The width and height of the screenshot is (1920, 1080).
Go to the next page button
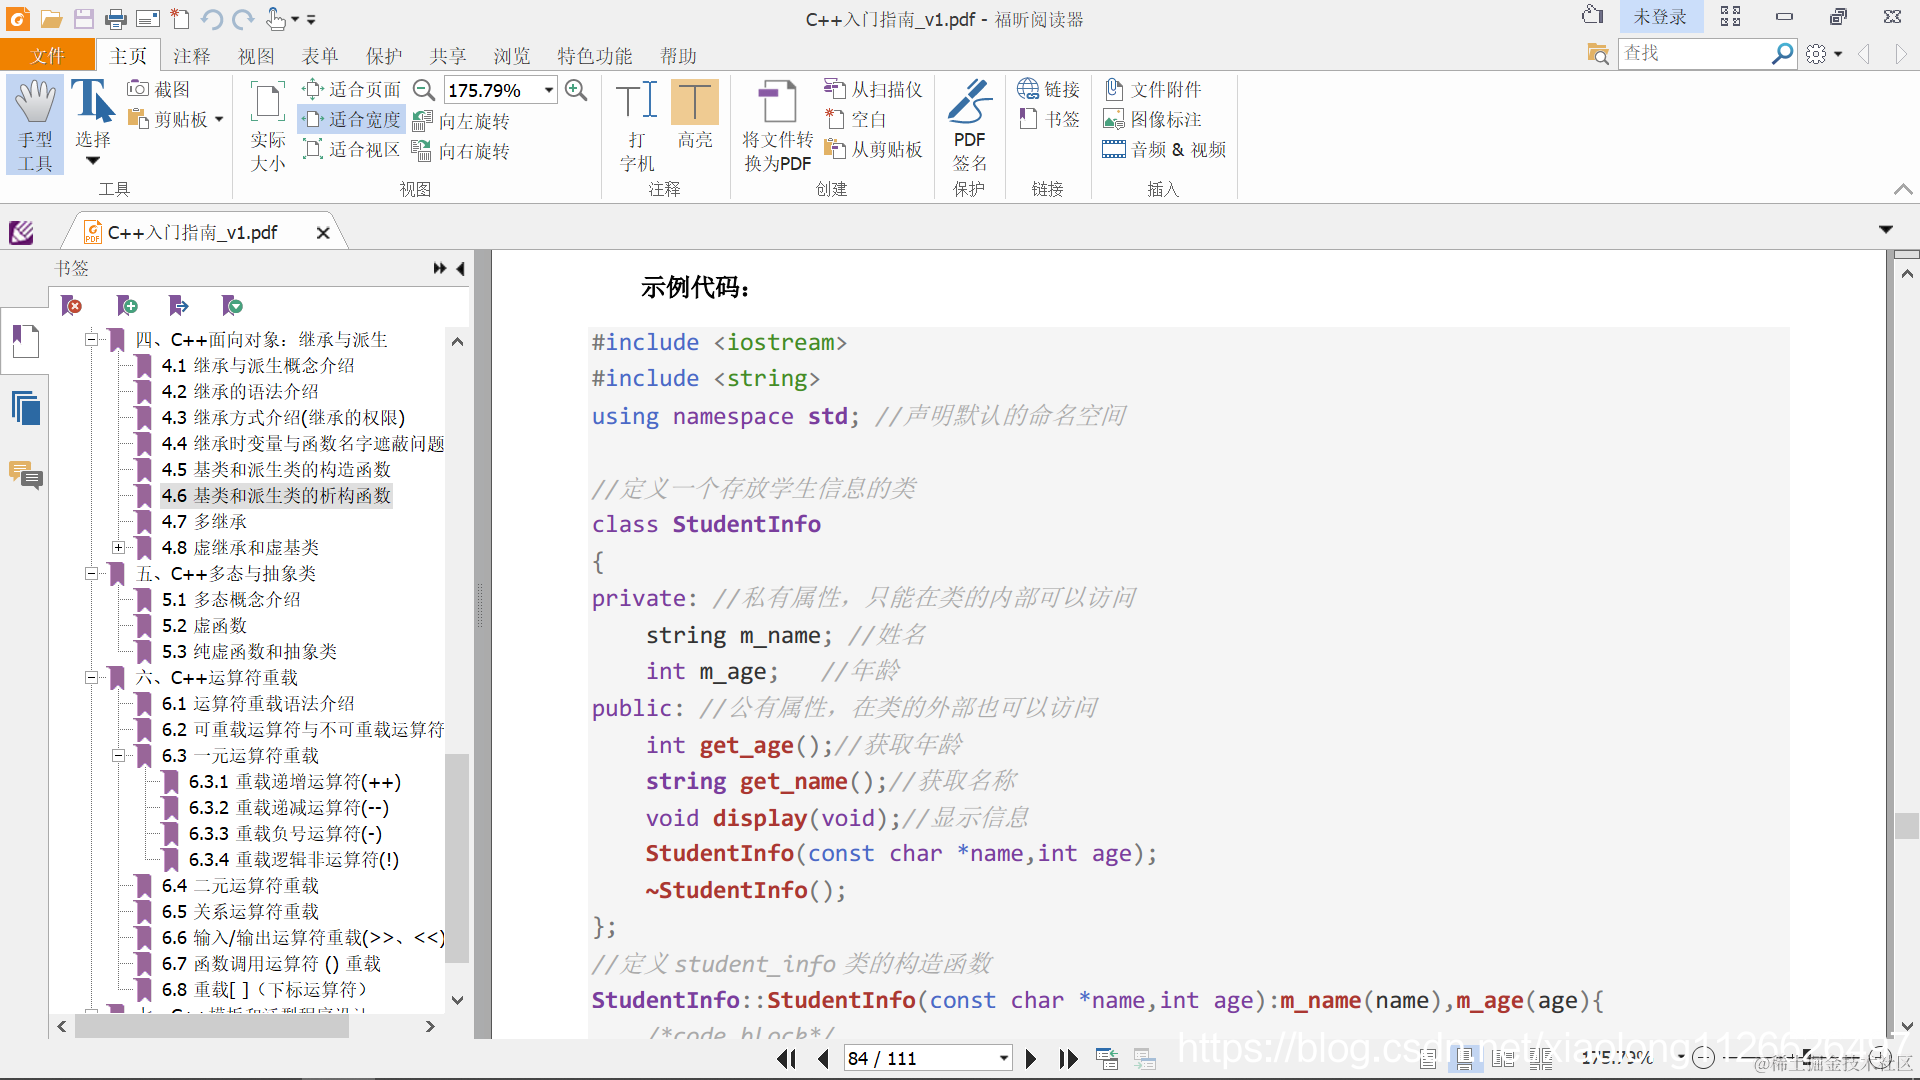pos(1031,1058)
